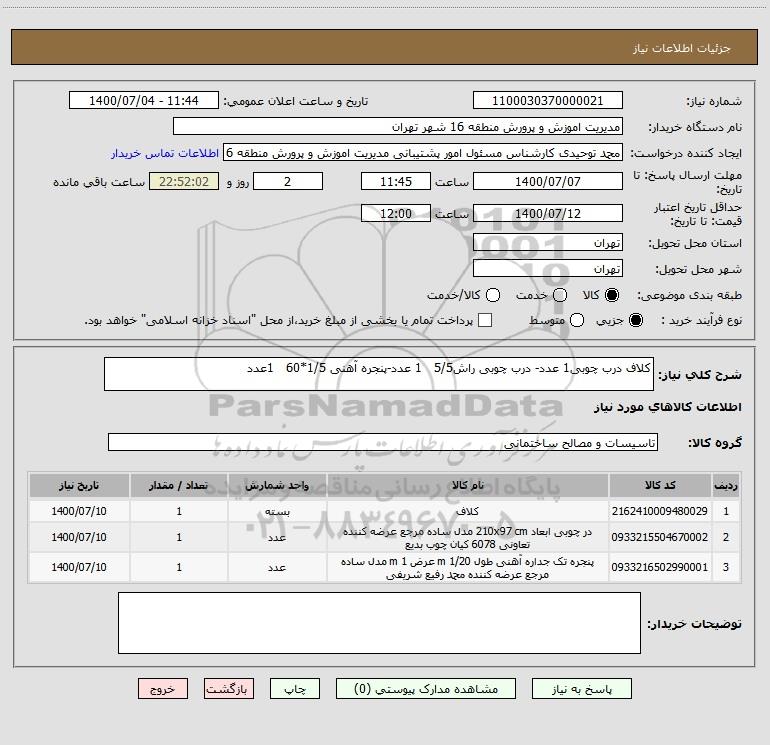Click the buyer organization name field
770x745 pixels.
(398, 127)
